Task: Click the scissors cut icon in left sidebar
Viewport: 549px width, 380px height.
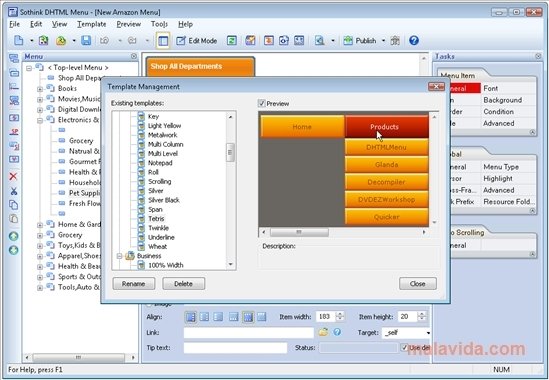Action: point(13,191)
